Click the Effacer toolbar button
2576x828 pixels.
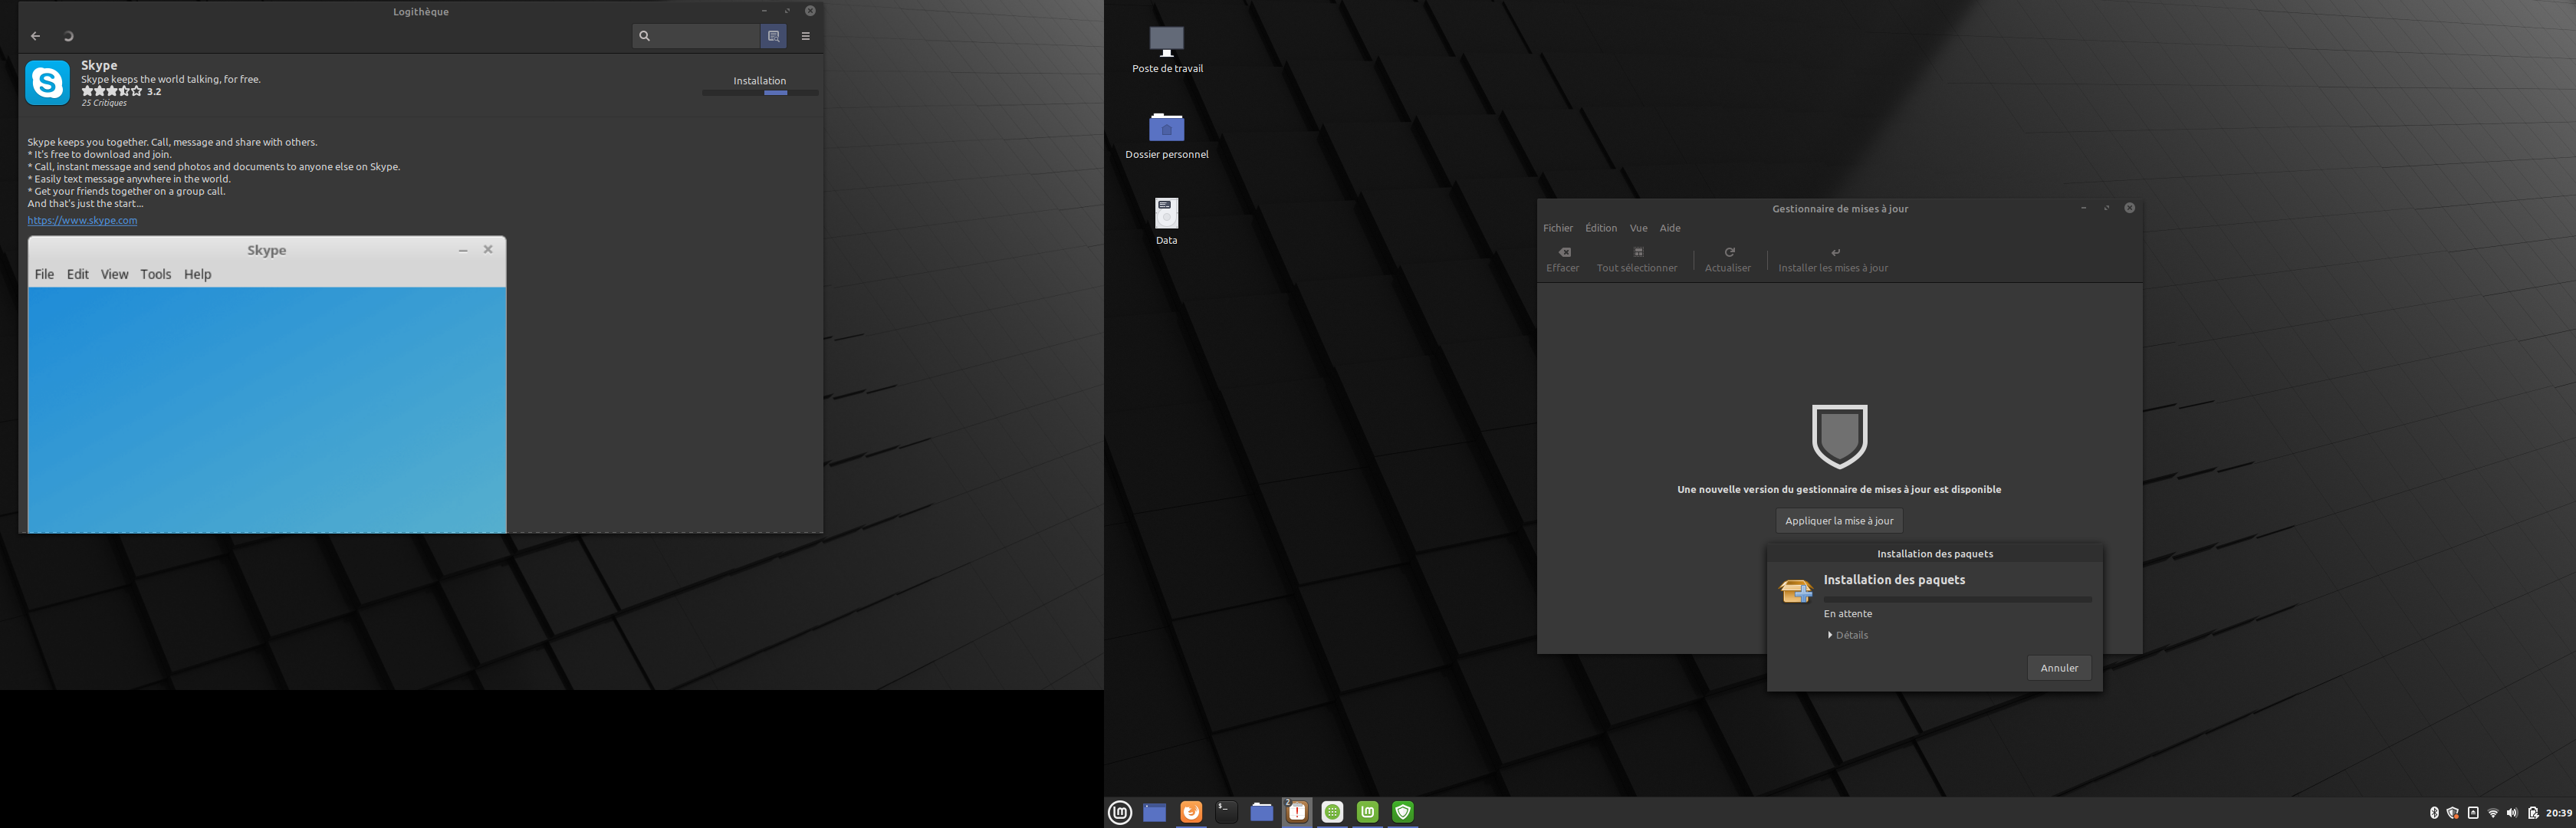click(x=1562, y=260)
